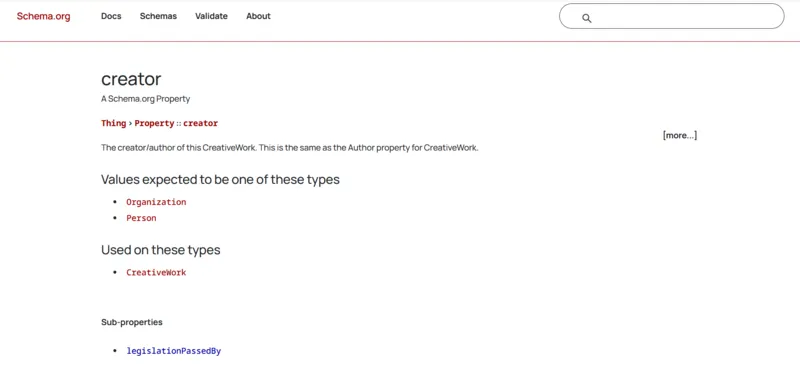Click the Sub-properties label
Viewport: 800px width, 366px height.
tap(132, 323)
